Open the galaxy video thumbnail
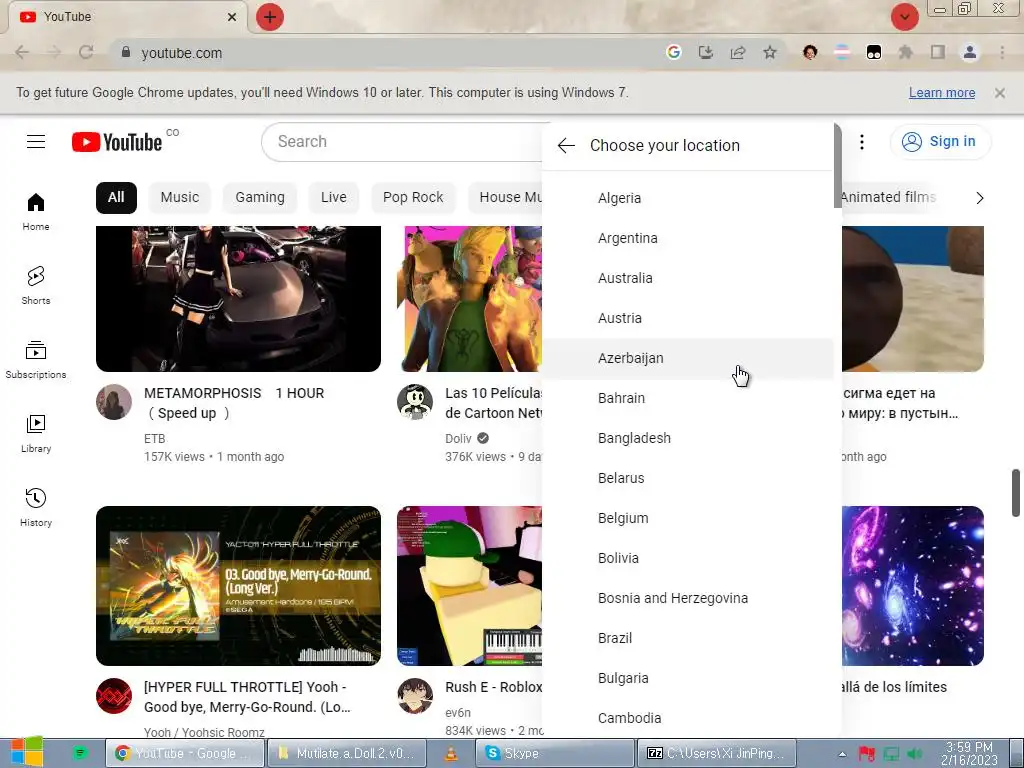Screen dimensions: 1024x768 pyautogui.click(x=913, y=586)
